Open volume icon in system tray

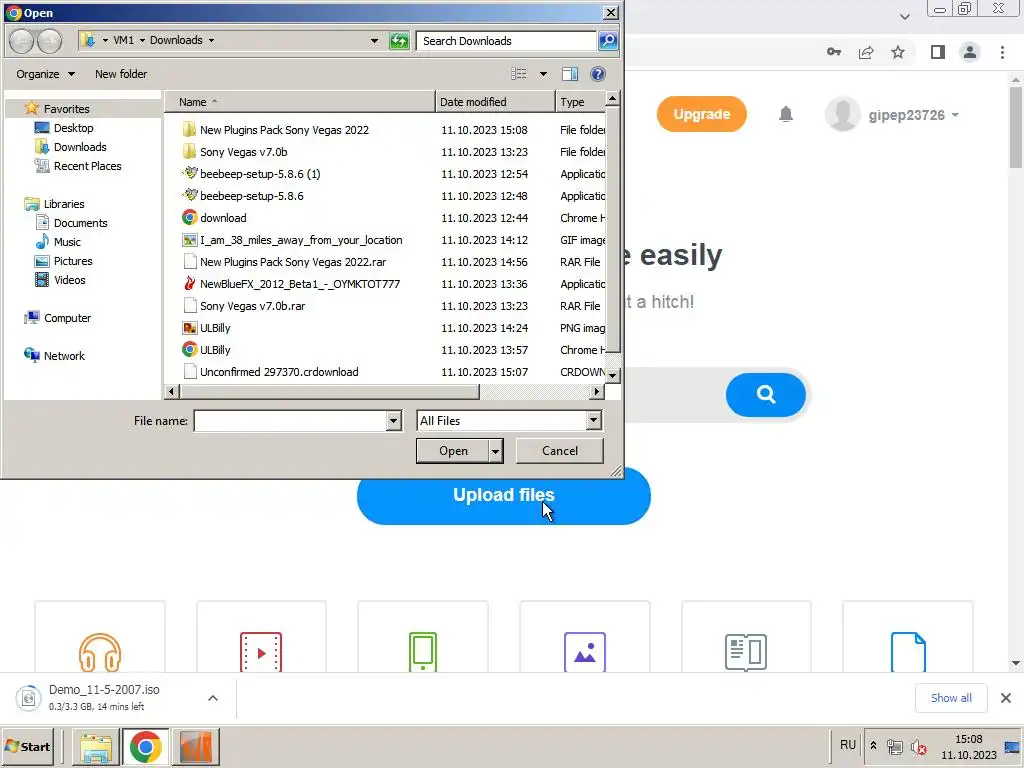(x=919, y=747)
